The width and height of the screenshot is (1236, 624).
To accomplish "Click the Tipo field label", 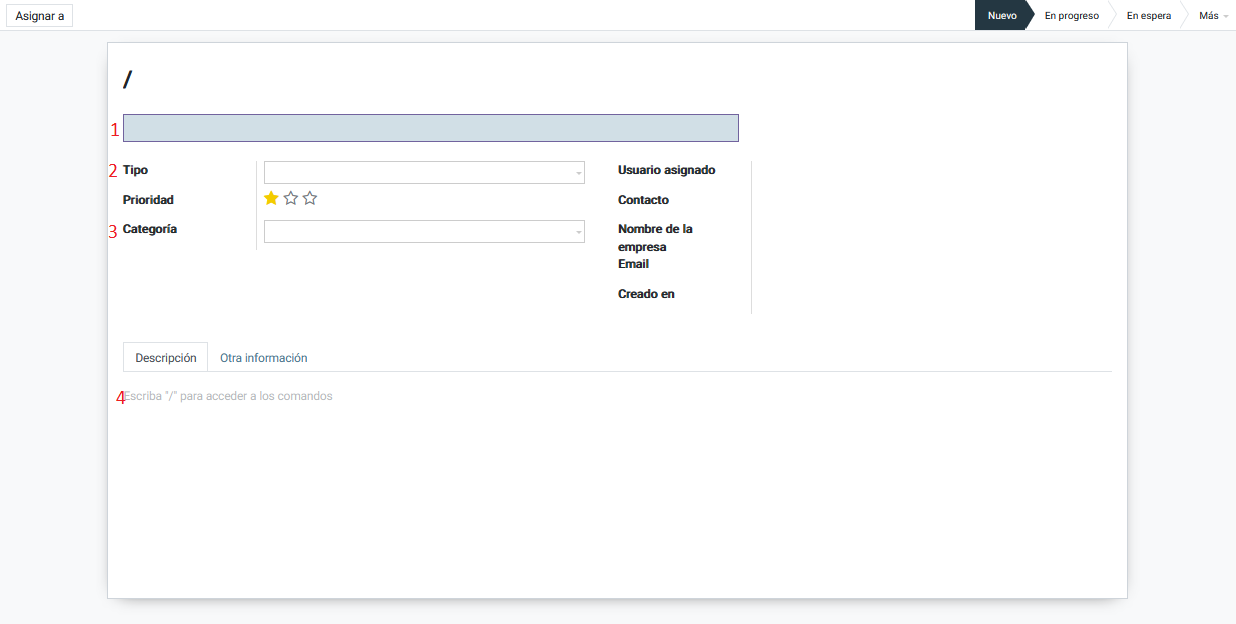I will point(135,170).
